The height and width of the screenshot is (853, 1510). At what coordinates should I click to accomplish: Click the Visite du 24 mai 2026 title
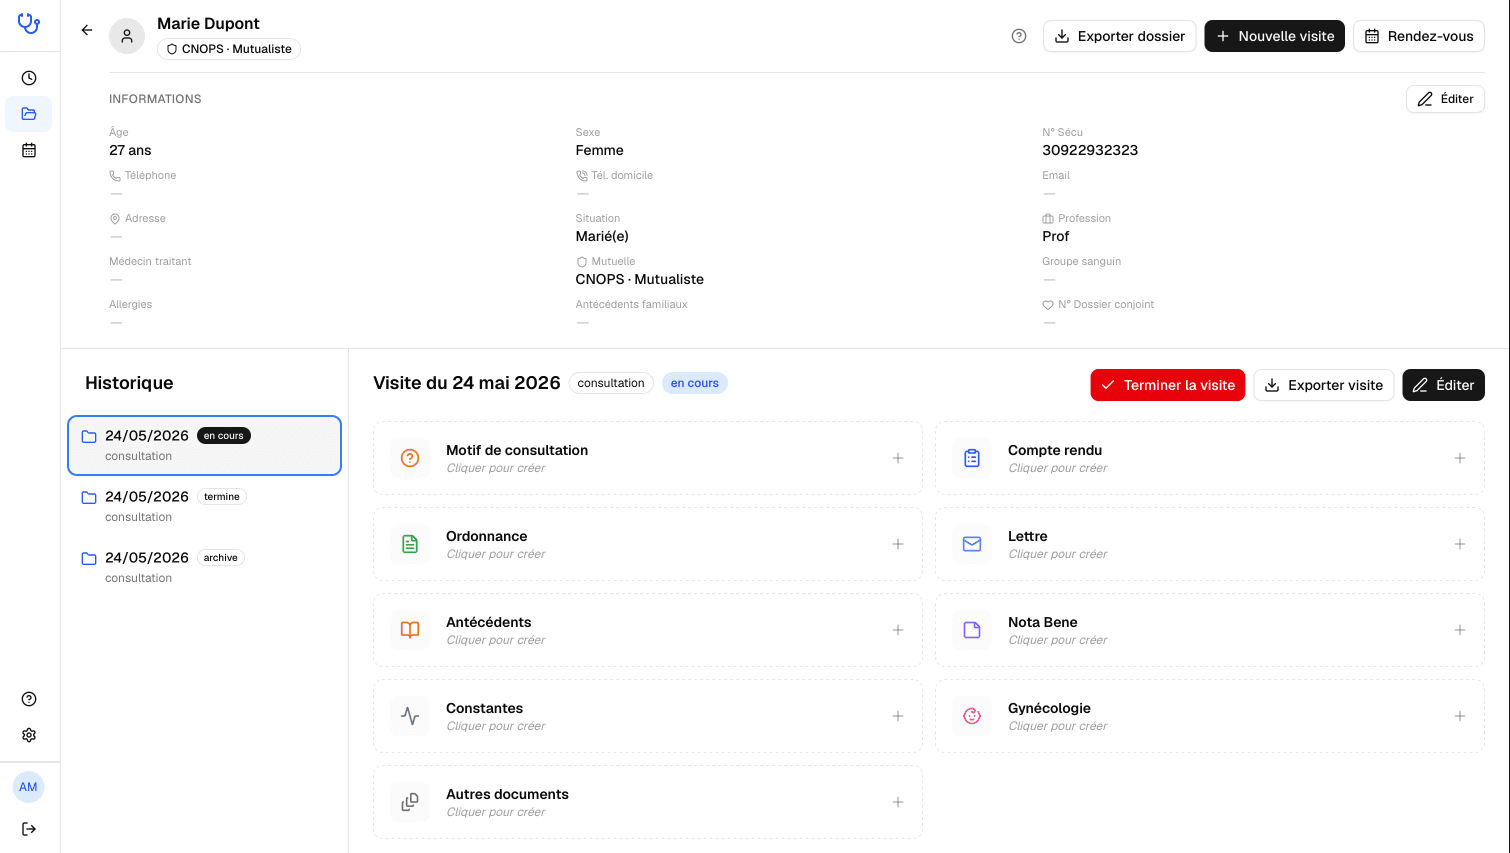tap(467, 383)
